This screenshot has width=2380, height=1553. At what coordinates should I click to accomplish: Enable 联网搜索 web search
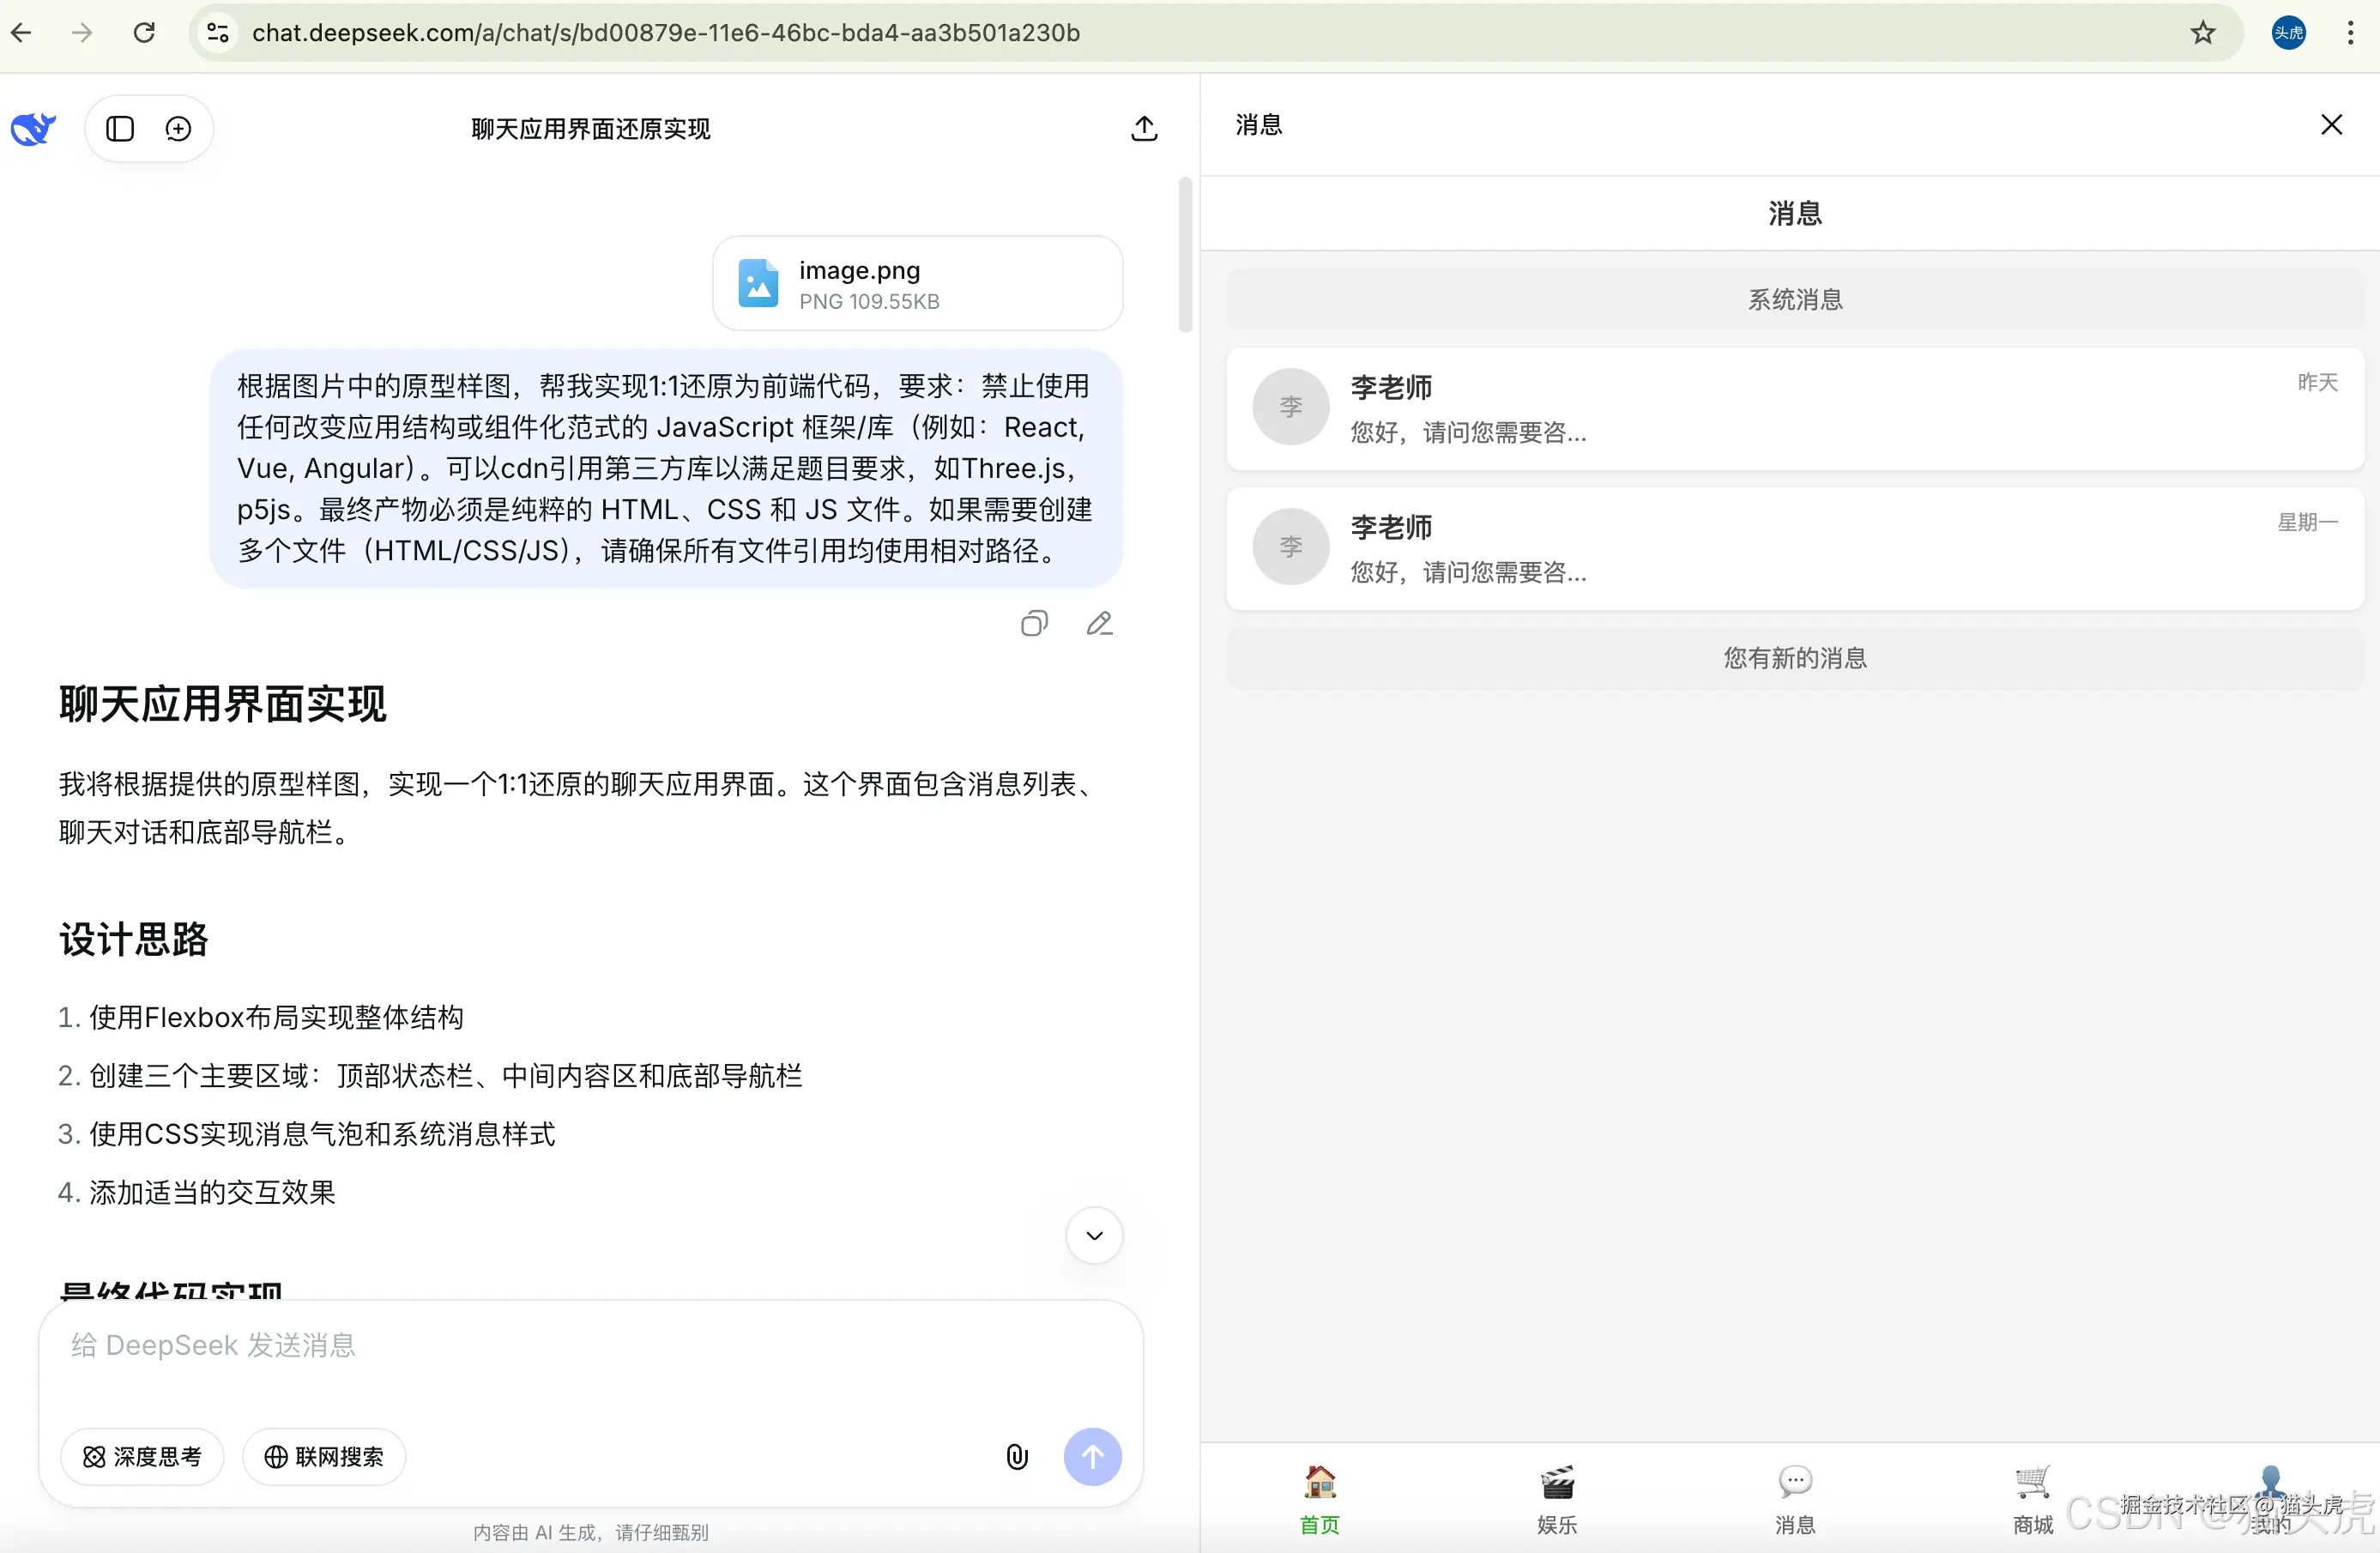coord(323,1457)
